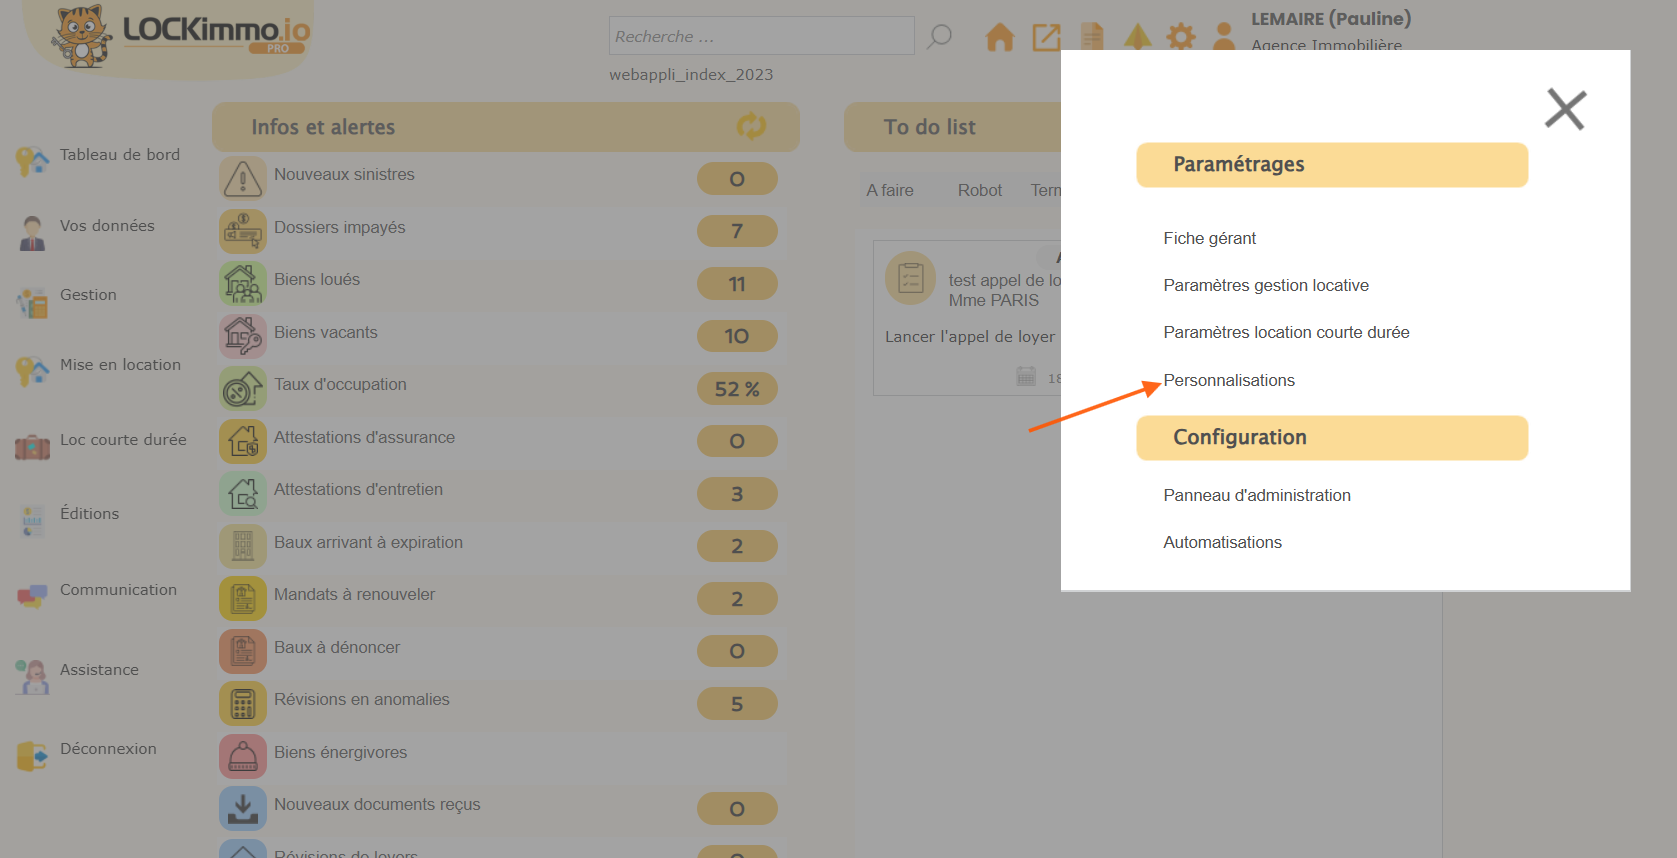Click the Révisions en anomalies calculator icon
The height and width of the screenshot is (858, 1677).
point(243,704)
